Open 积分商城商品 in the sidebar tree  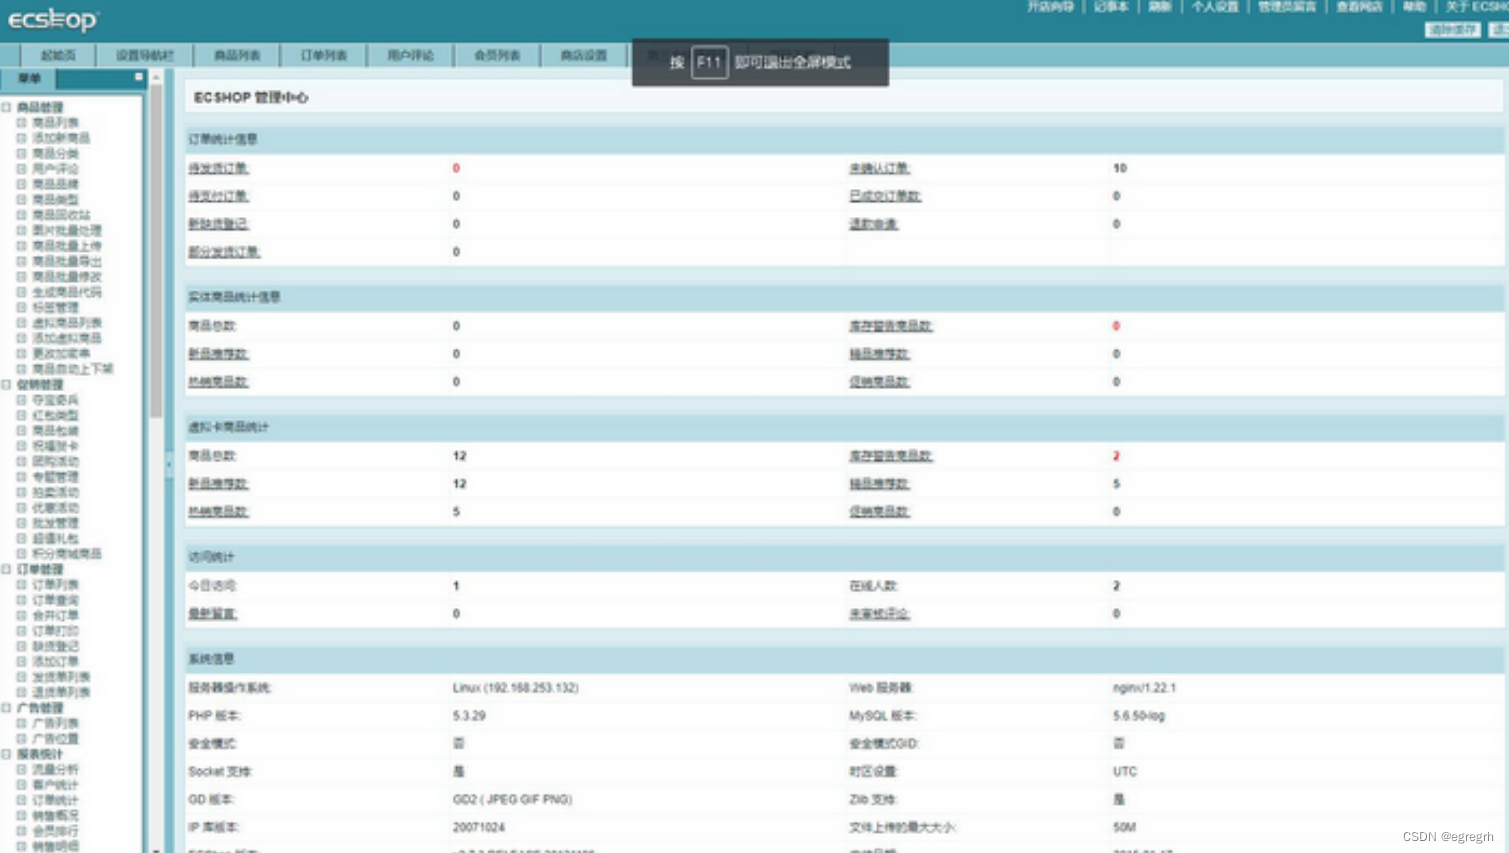tap(66, 554)
